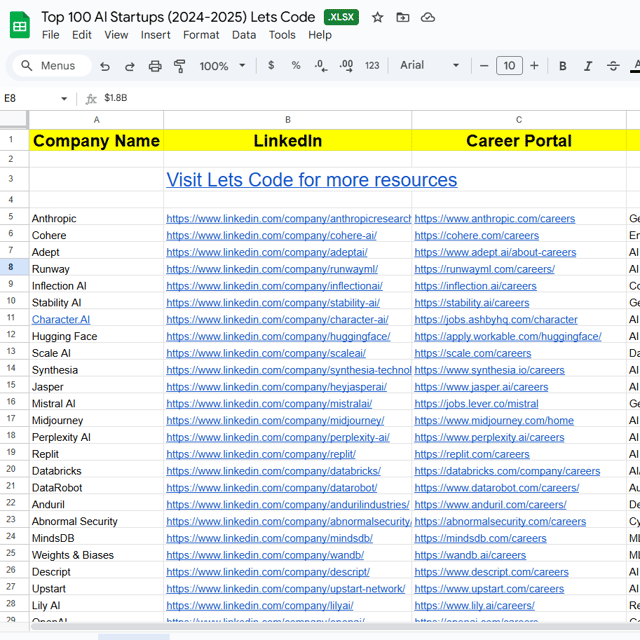Toggle bold formatting
The width and height of the screenshot is (640, 640).
[562, 66]
